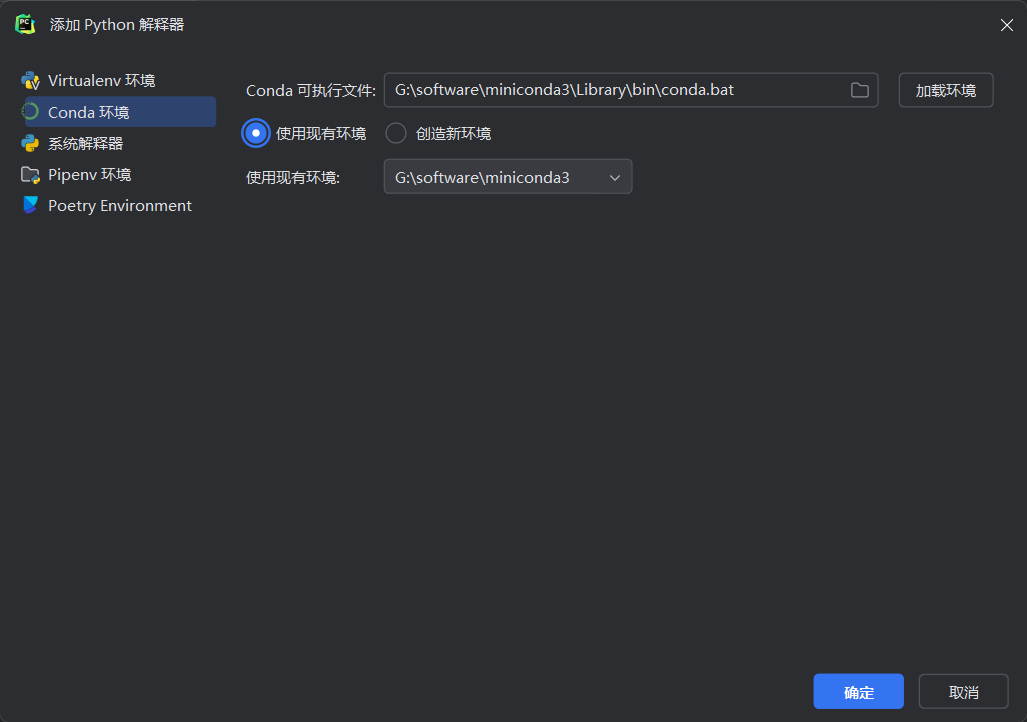Screen dimensions: 1027x722
Task: Browse for the Conda executable with the folder icon
Action: 859,90
